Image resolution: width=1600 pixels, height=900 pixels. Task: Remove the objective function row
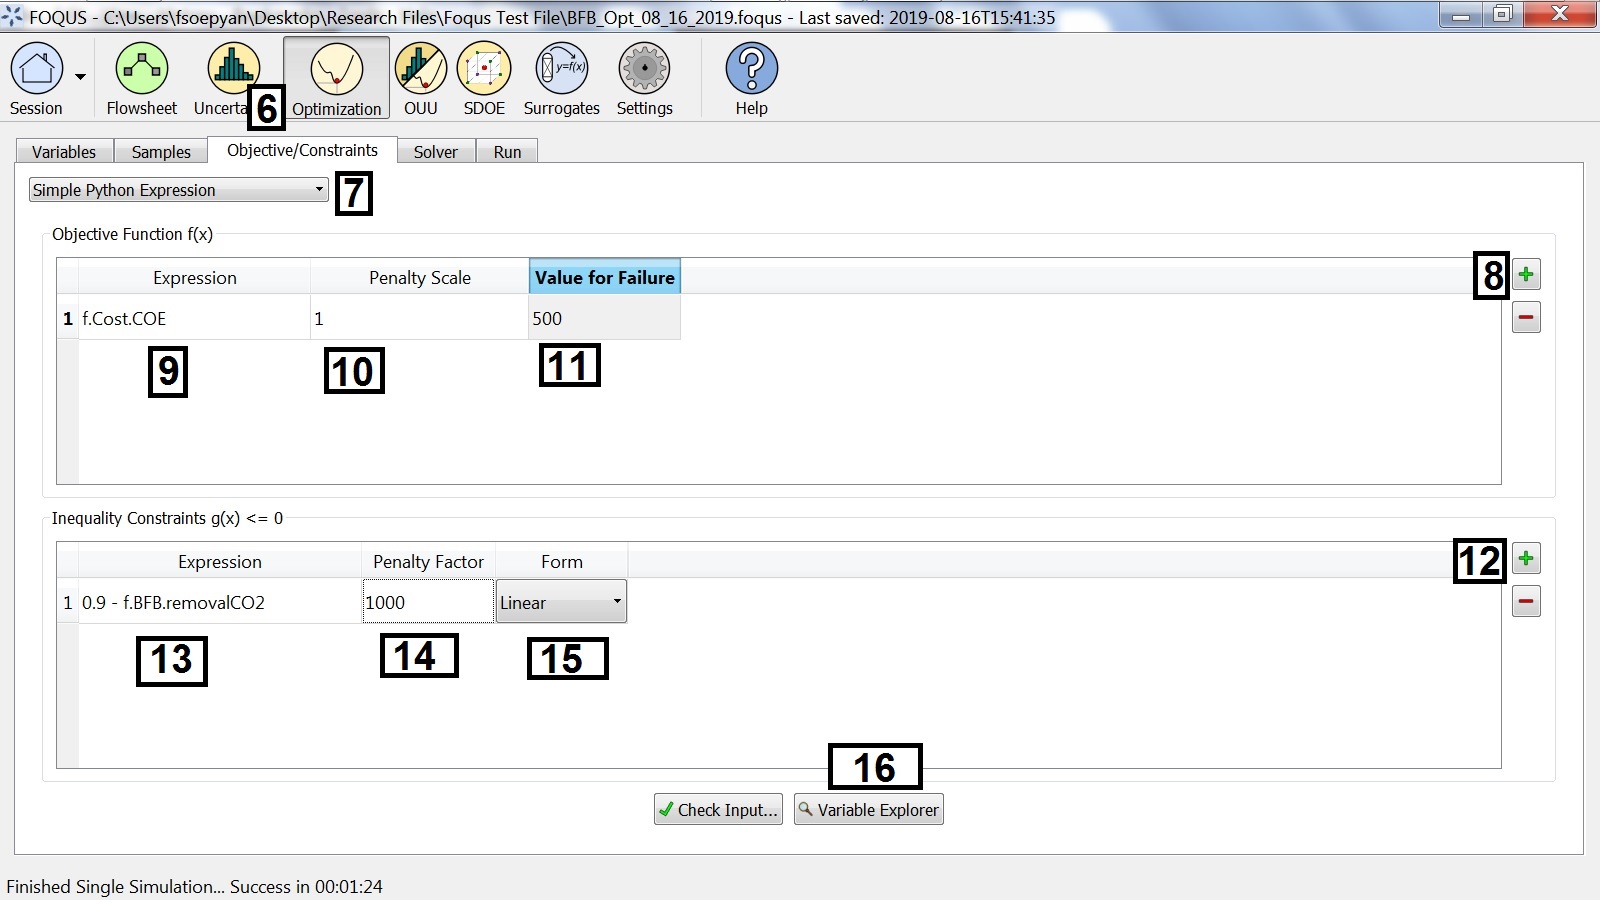click(x=1526, y=318)
